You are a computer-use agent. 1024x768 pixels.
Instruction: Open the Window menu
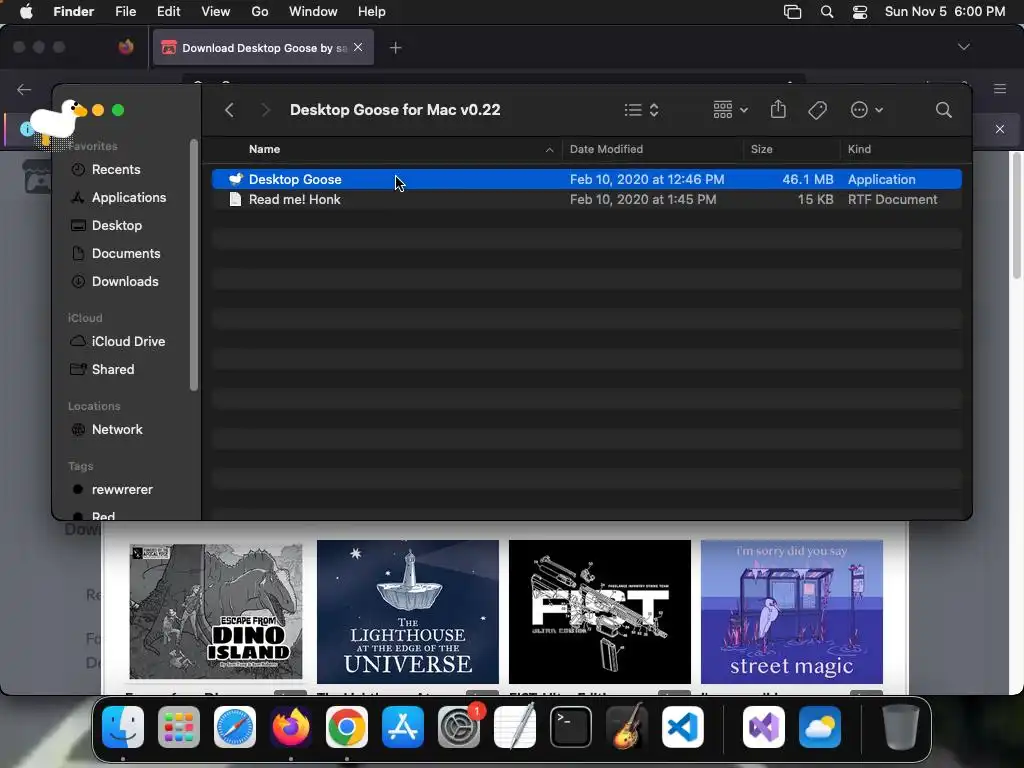click(x=313, y=12)
